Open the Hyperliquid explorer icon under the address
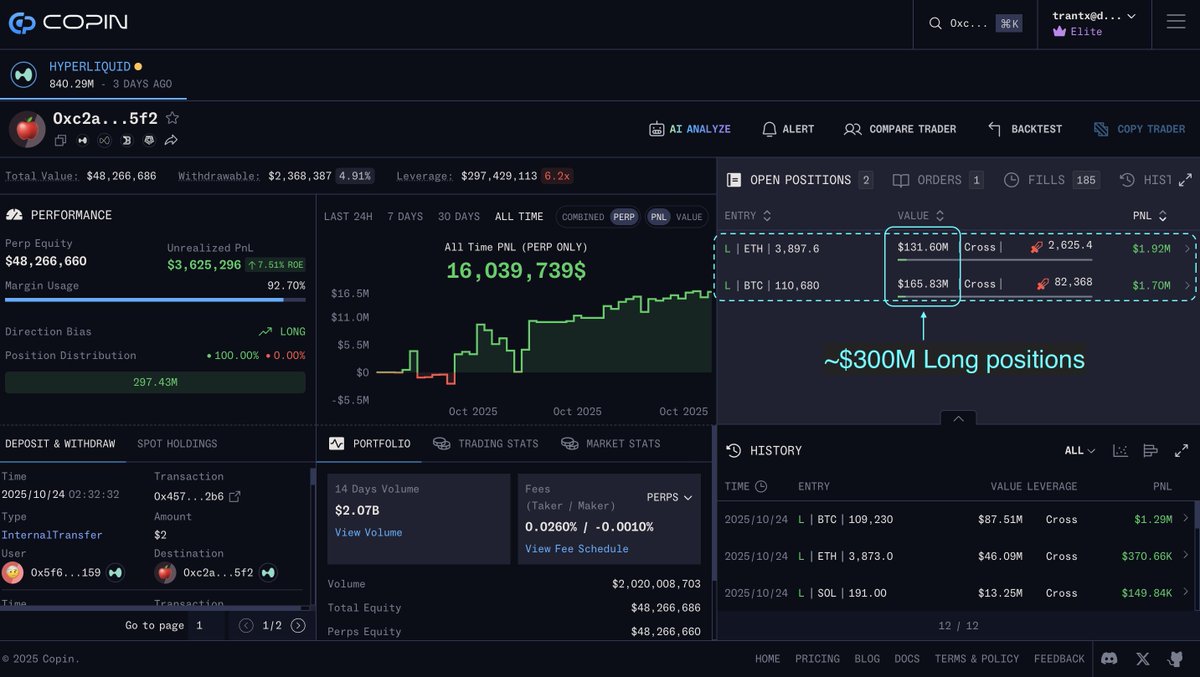Screen dimensions: 1200x677 click(82, 141)
